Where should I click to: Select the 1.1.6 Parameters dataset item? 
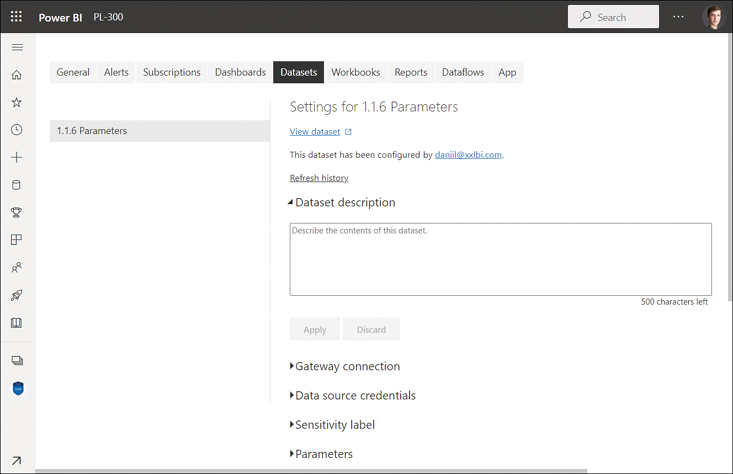click(x=160, y=131)
